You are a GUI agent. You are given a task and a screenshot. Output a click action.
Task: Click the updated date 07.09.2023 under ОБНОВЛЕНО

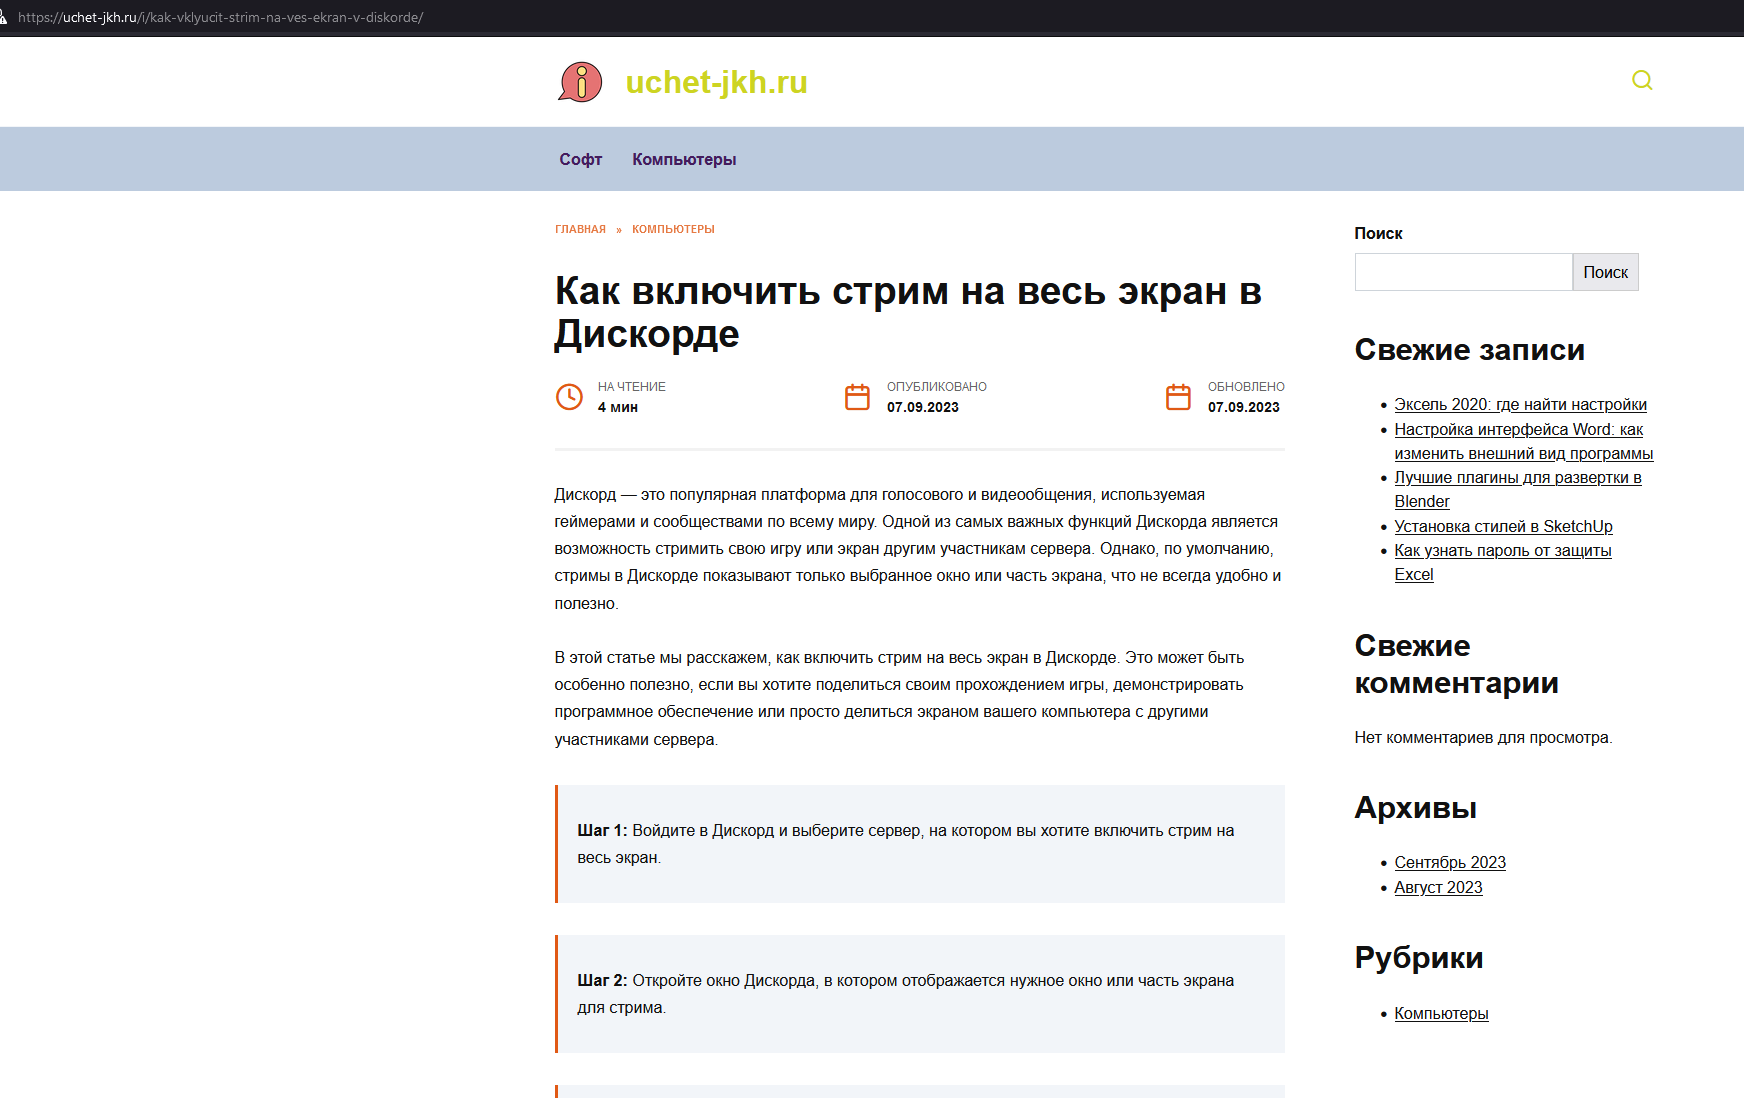(1243, 407)
